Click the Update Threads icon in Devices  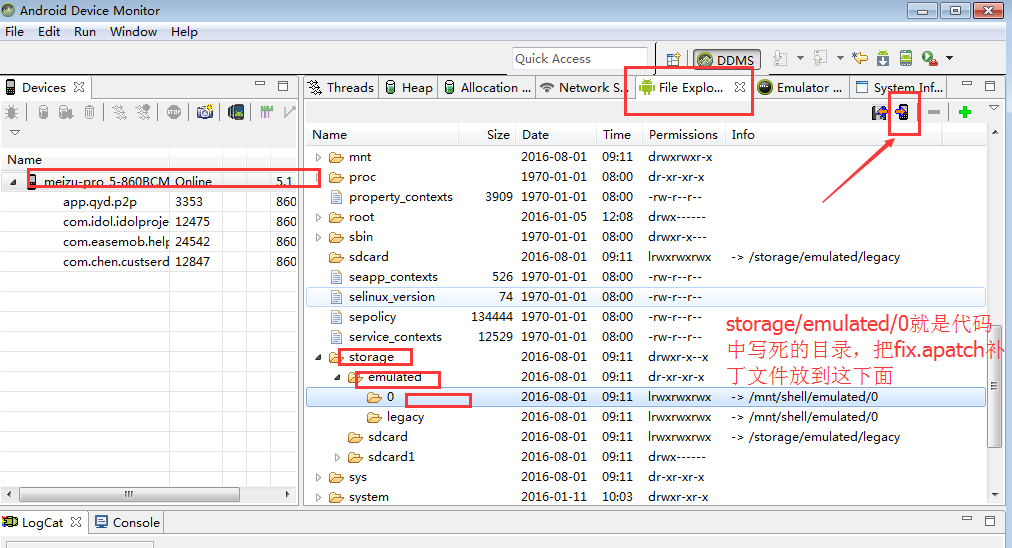click(119, 112)
